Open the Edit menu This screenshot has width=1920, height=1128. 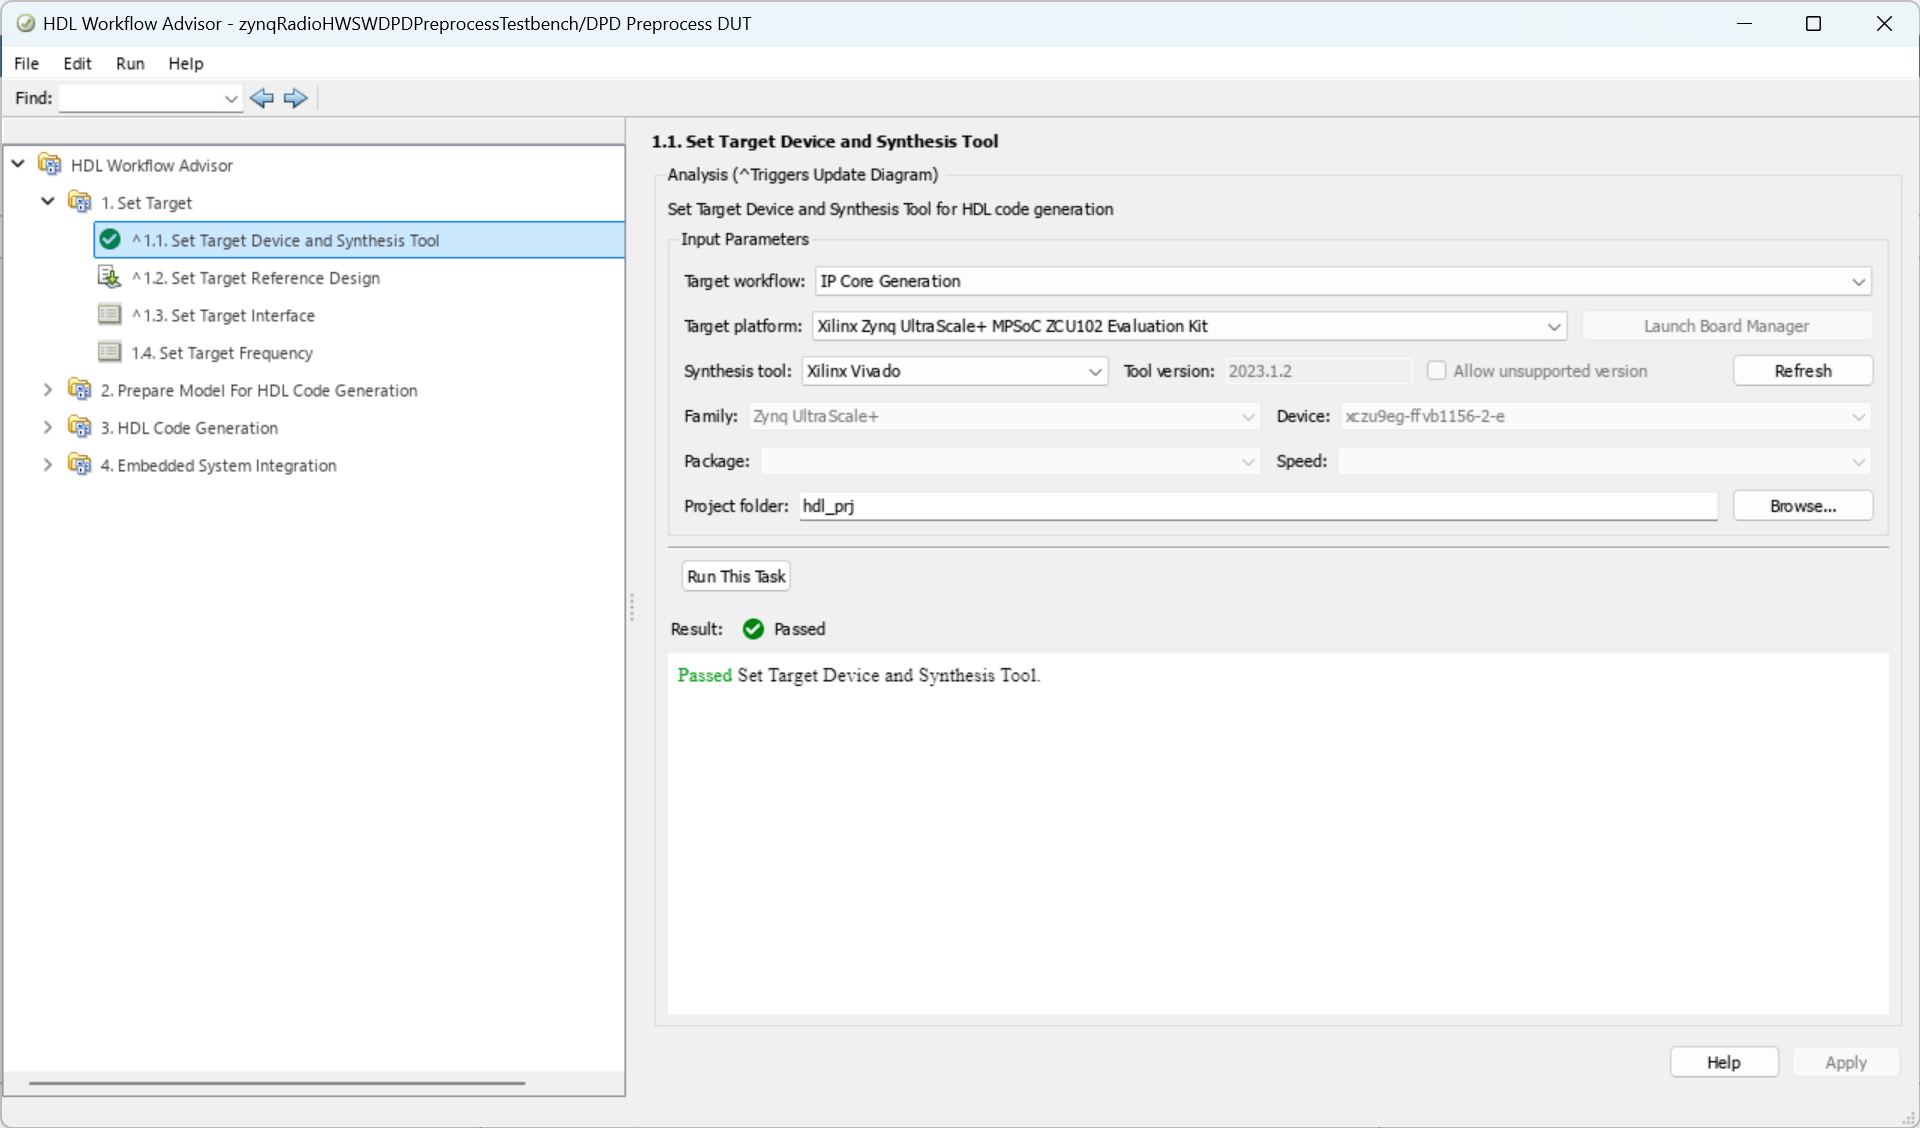77,64
